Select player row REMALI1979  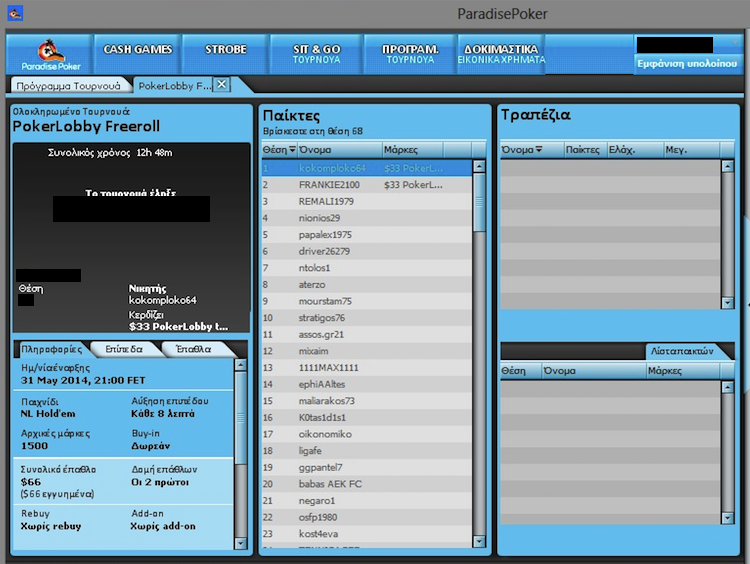click(x=366, y=201)
